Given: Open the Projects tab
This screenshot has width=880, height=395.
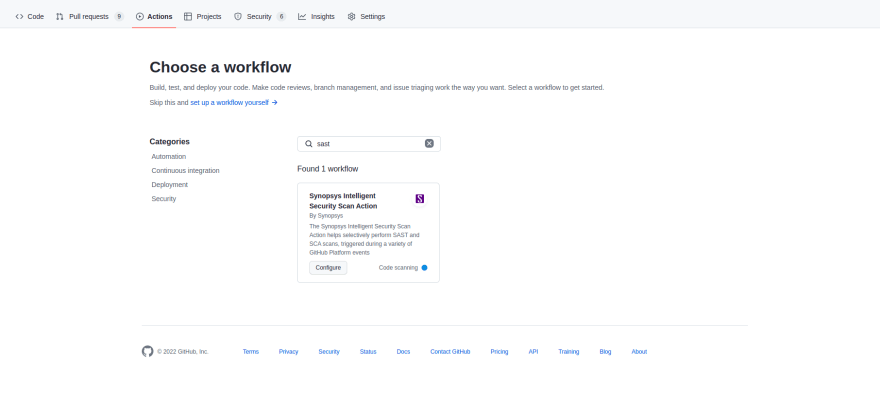Looking at the screenshot, I should click(203, 16).
